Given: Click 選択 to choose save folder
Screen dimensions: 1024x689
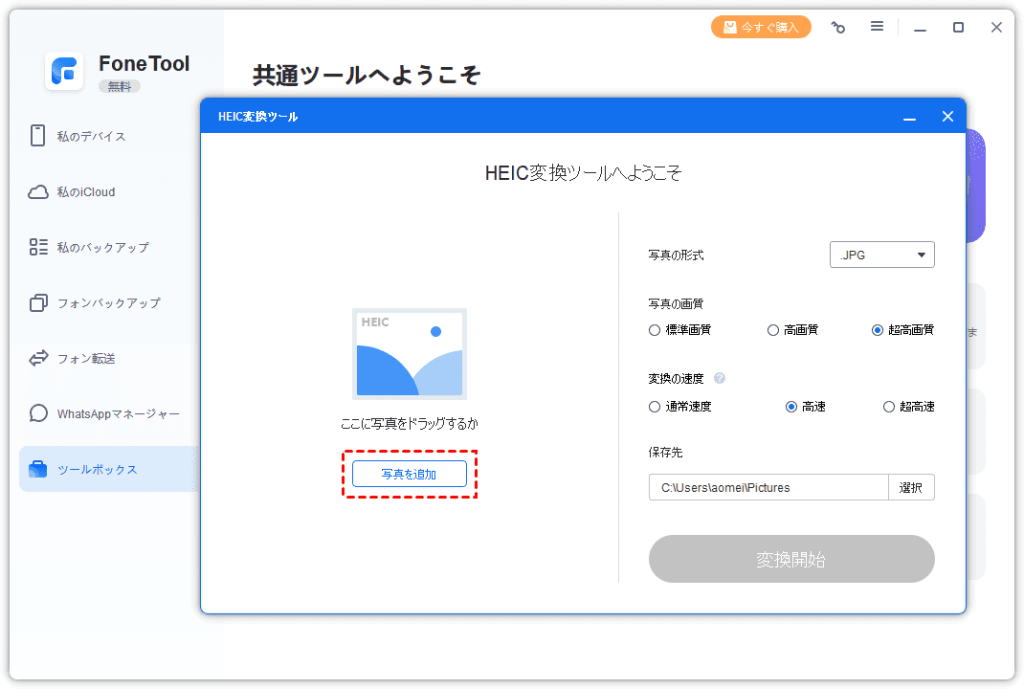Looking at the screenshot, I should tap(910, 488).
